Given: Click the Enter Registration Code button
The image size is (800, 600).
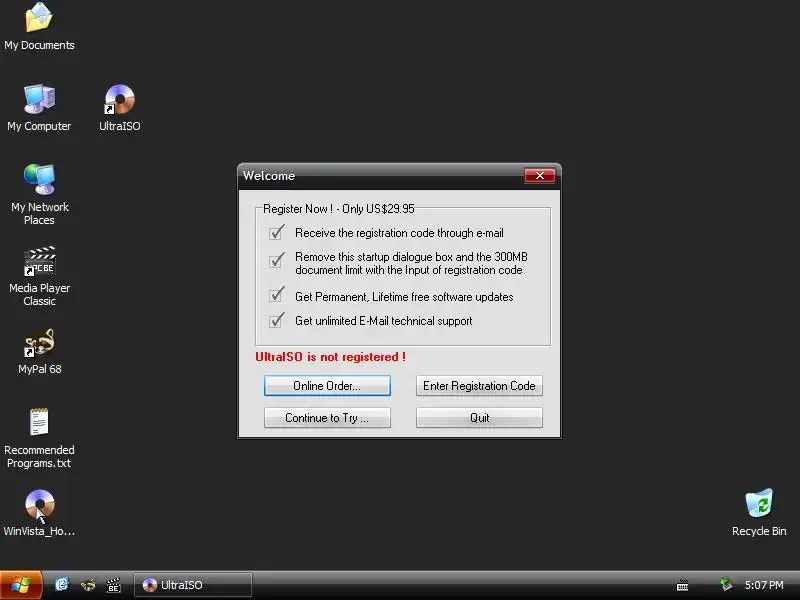Looking at the screenshot, I should tap(479, 386).
